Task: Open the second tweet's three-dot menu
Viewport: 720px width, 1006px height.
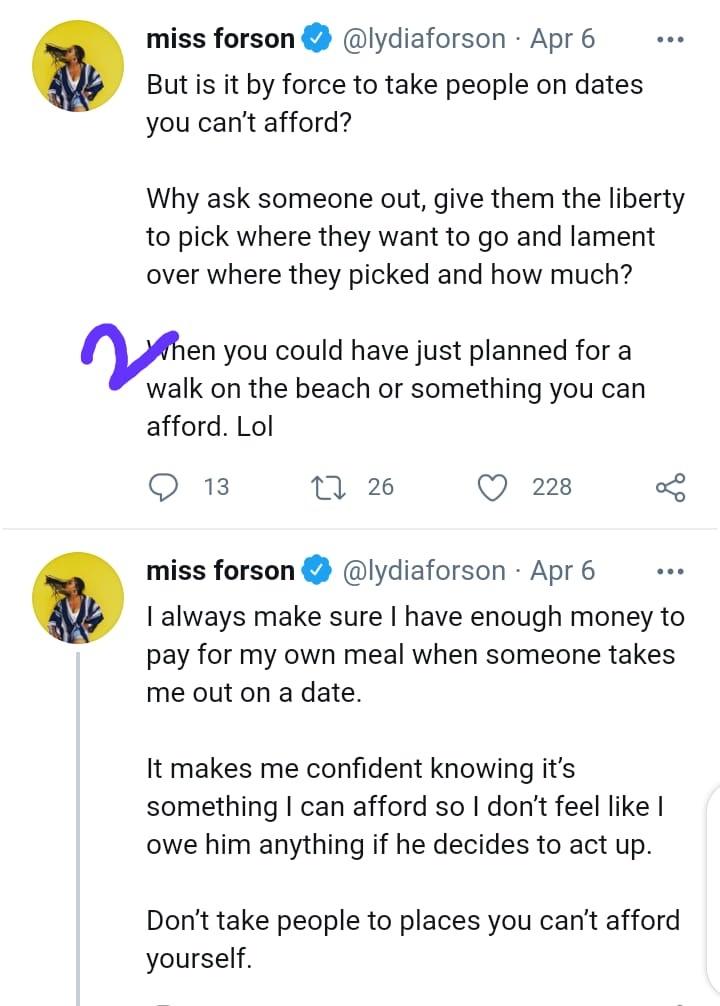Action: click(669, 571)
